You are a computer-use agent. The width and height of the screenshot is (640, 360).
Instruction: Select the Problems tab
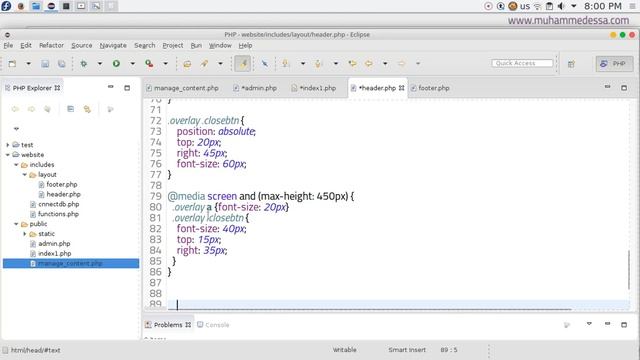tap(168, 325)
